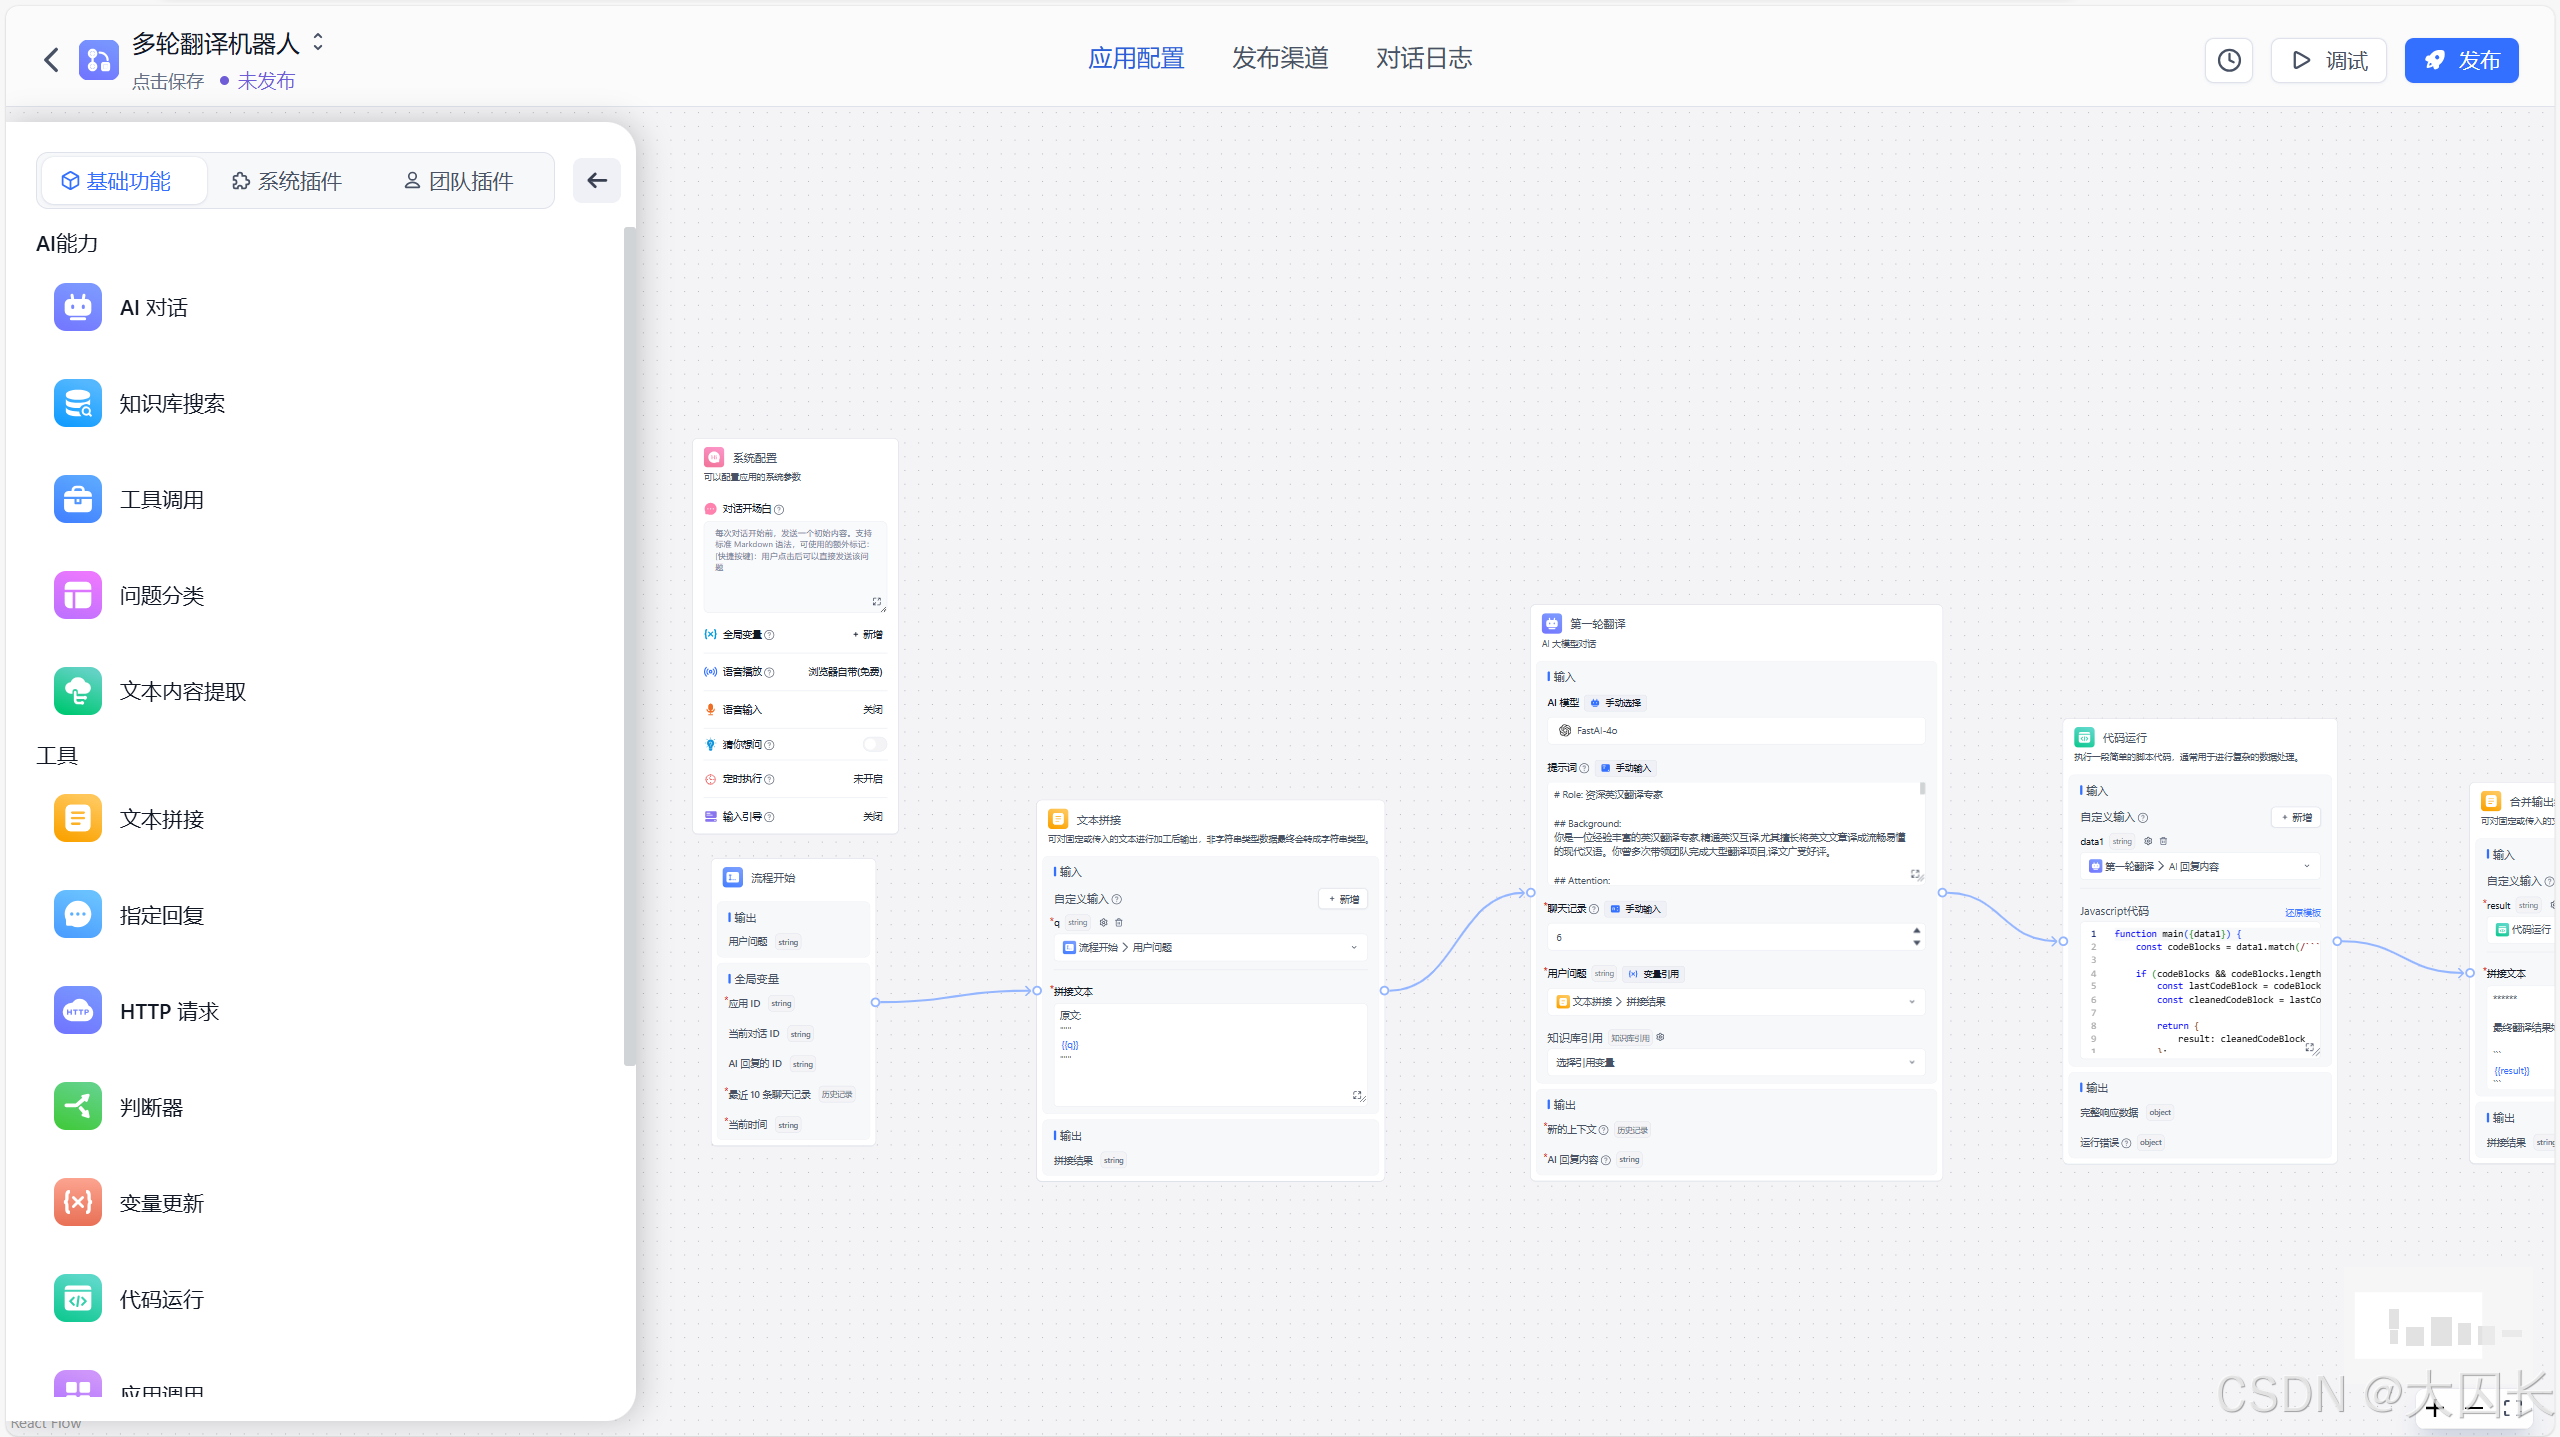
Task: Open the 文本拼接 > 拼接结果 dropdown
Action: (x=1735, y=1001)
